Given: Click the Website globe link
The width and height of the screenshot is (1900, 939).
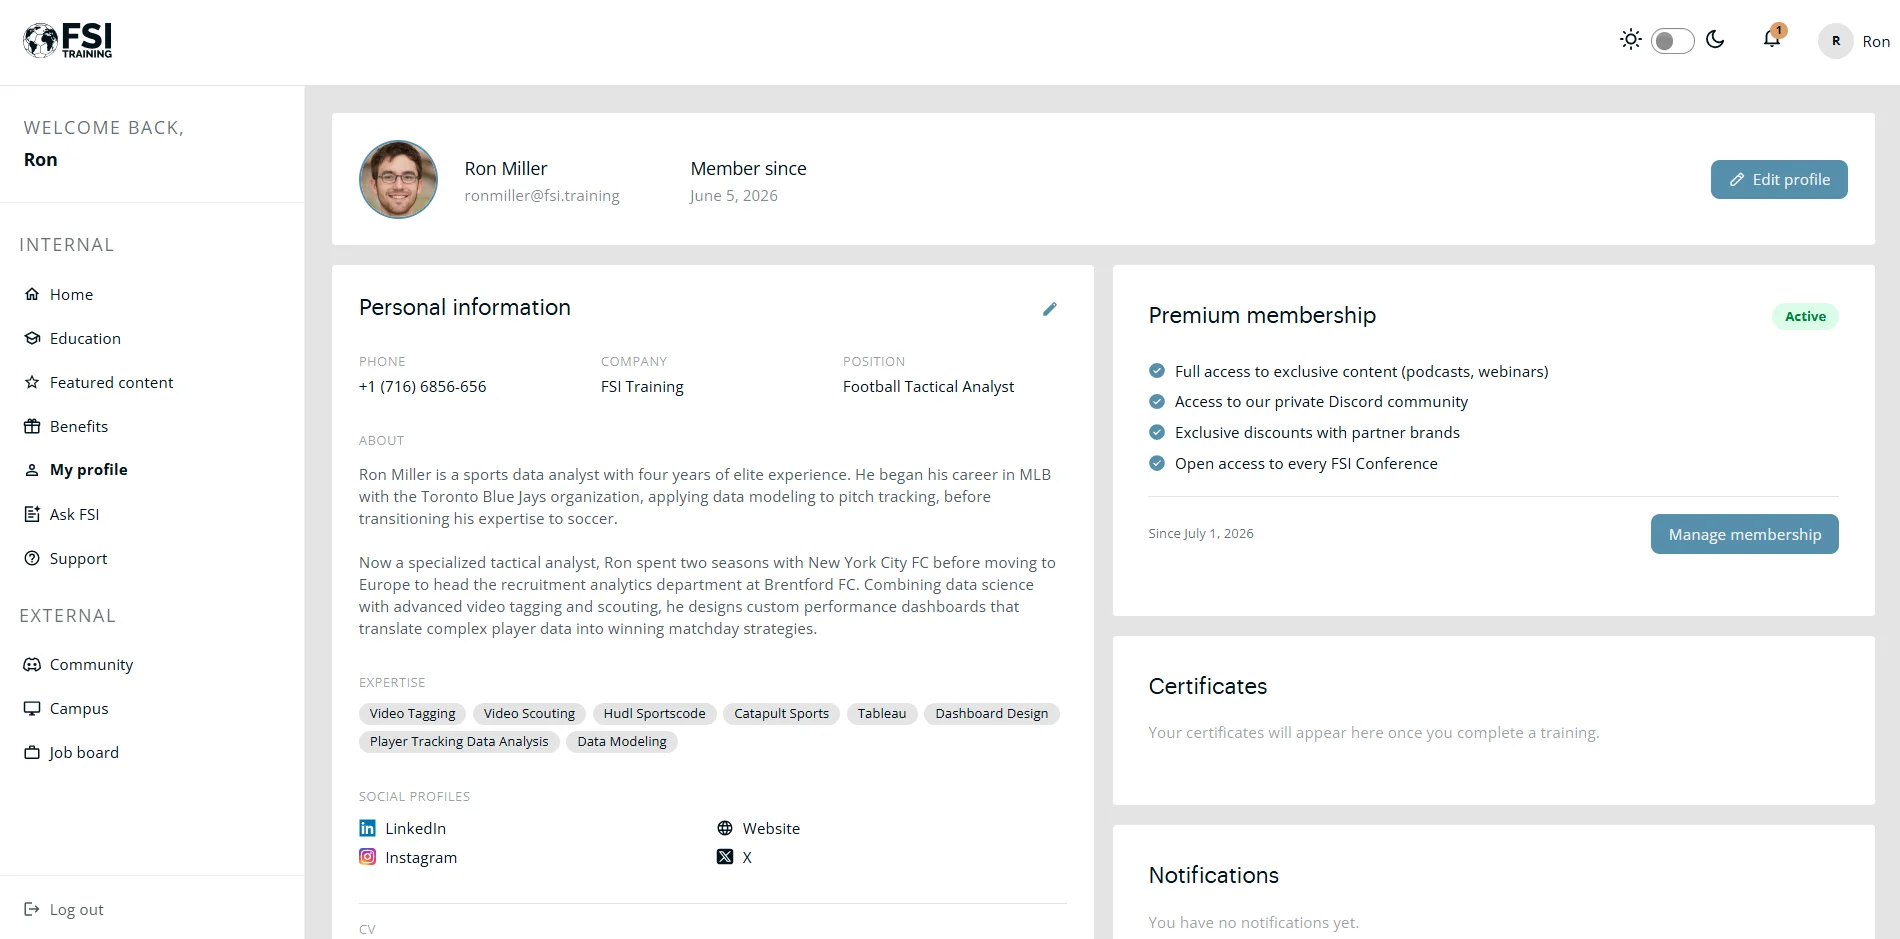Looking at the screenshot, I should [758, 828].
